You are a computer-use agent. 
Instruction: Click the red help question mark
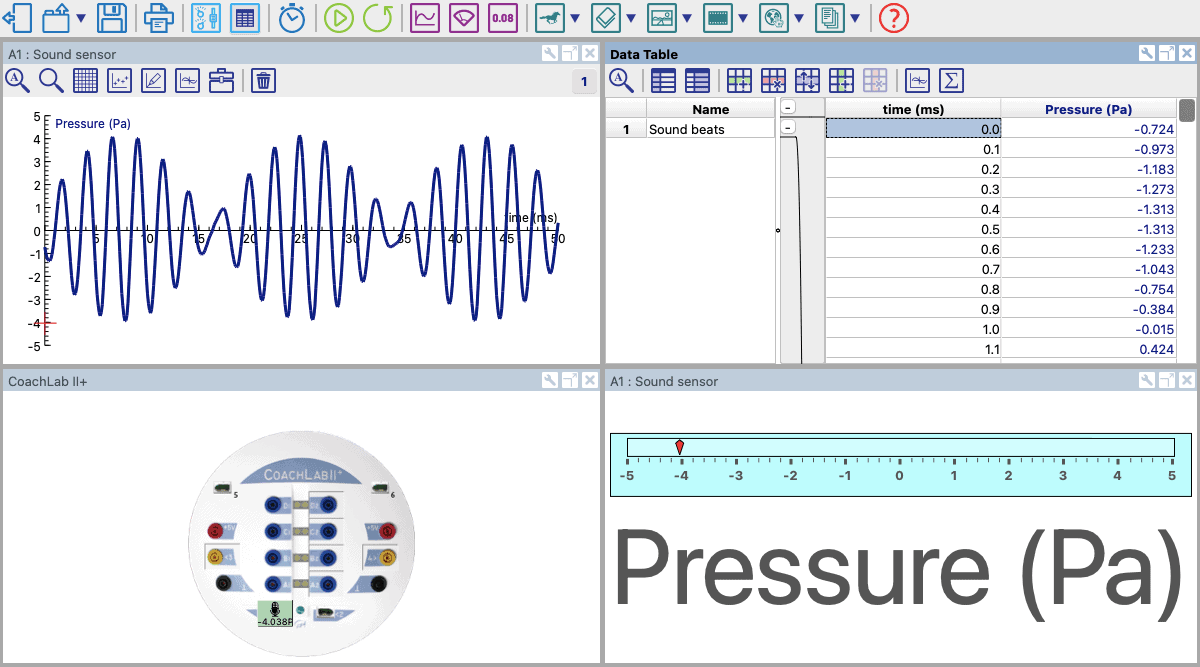[x=893, y=18]
